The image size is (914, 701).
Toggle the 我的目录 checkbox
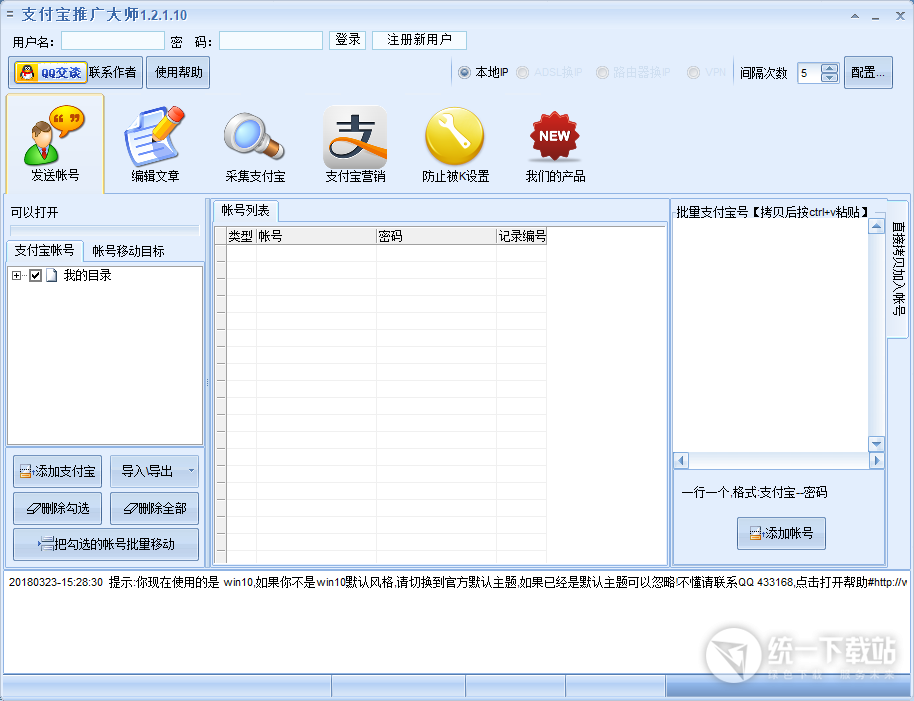(36, 276)
